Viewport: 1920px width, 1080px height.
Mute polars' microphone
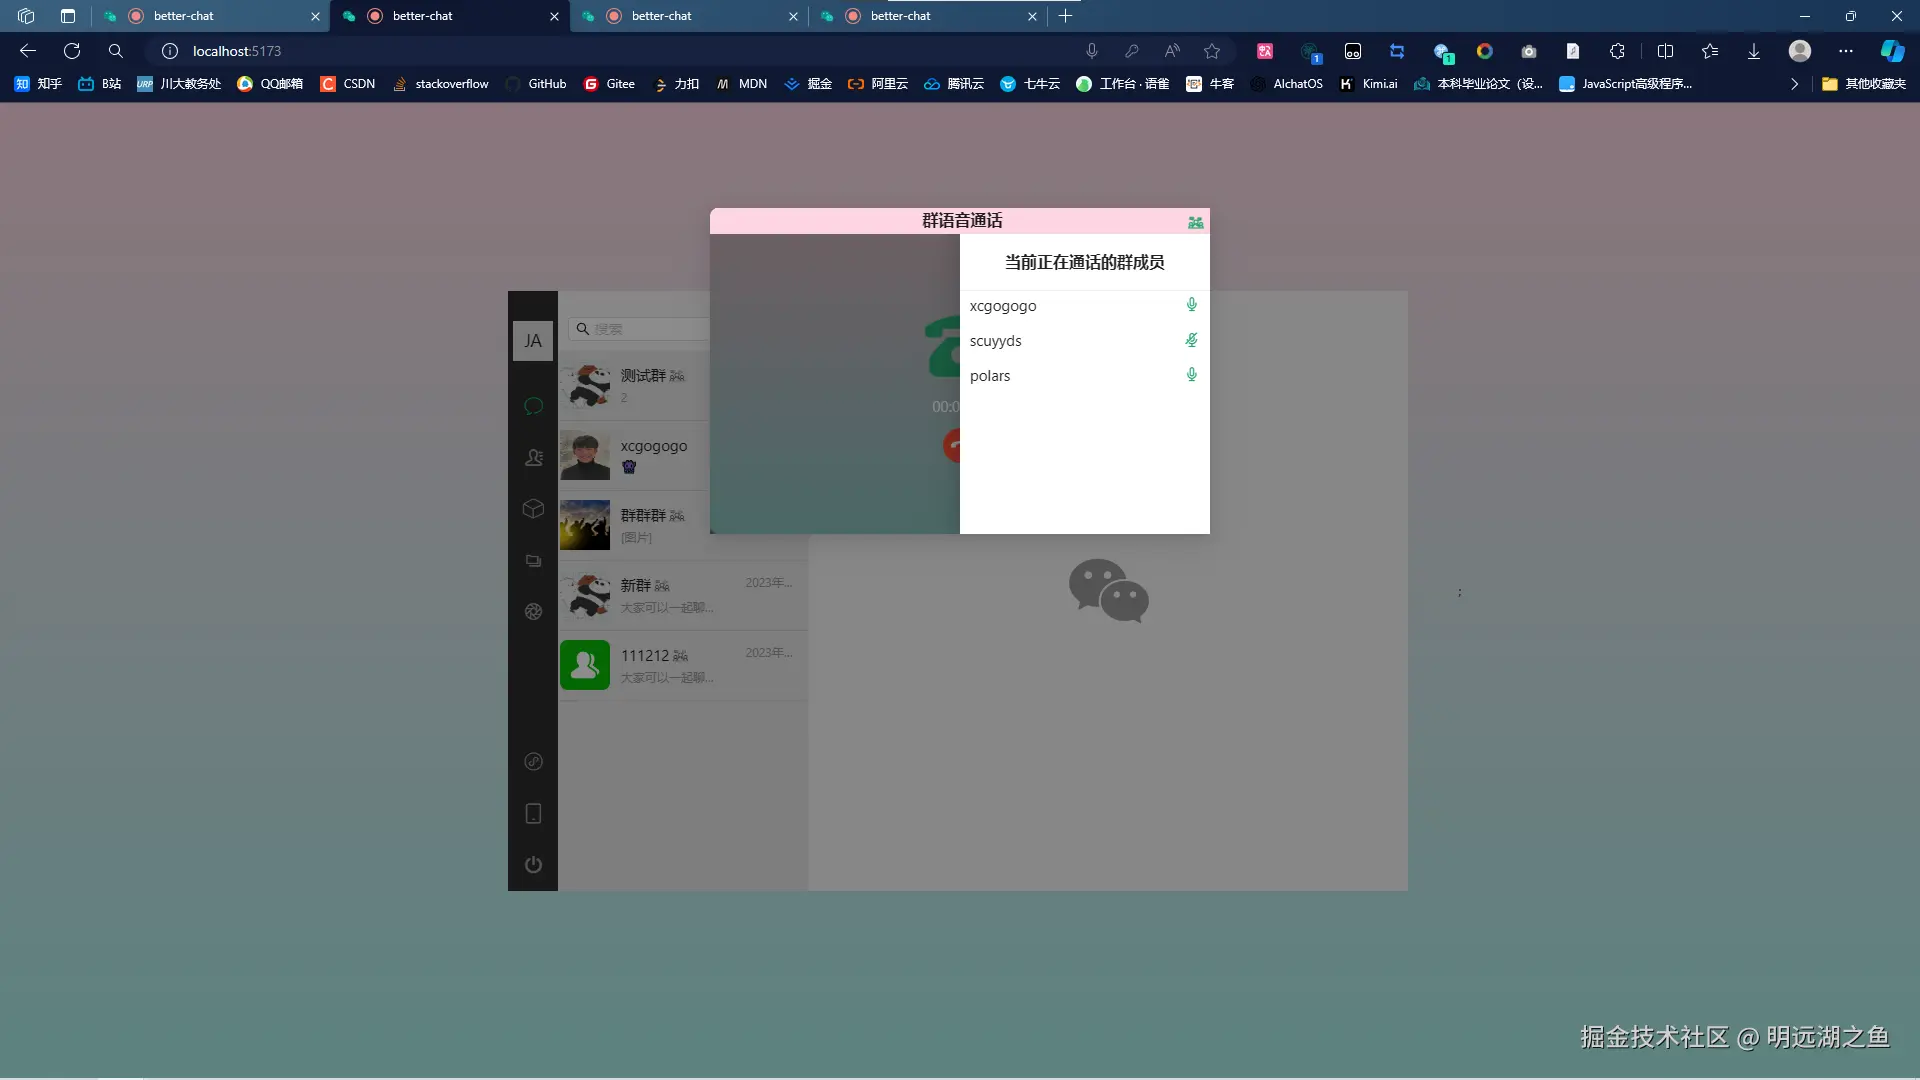click(1192, 375)
